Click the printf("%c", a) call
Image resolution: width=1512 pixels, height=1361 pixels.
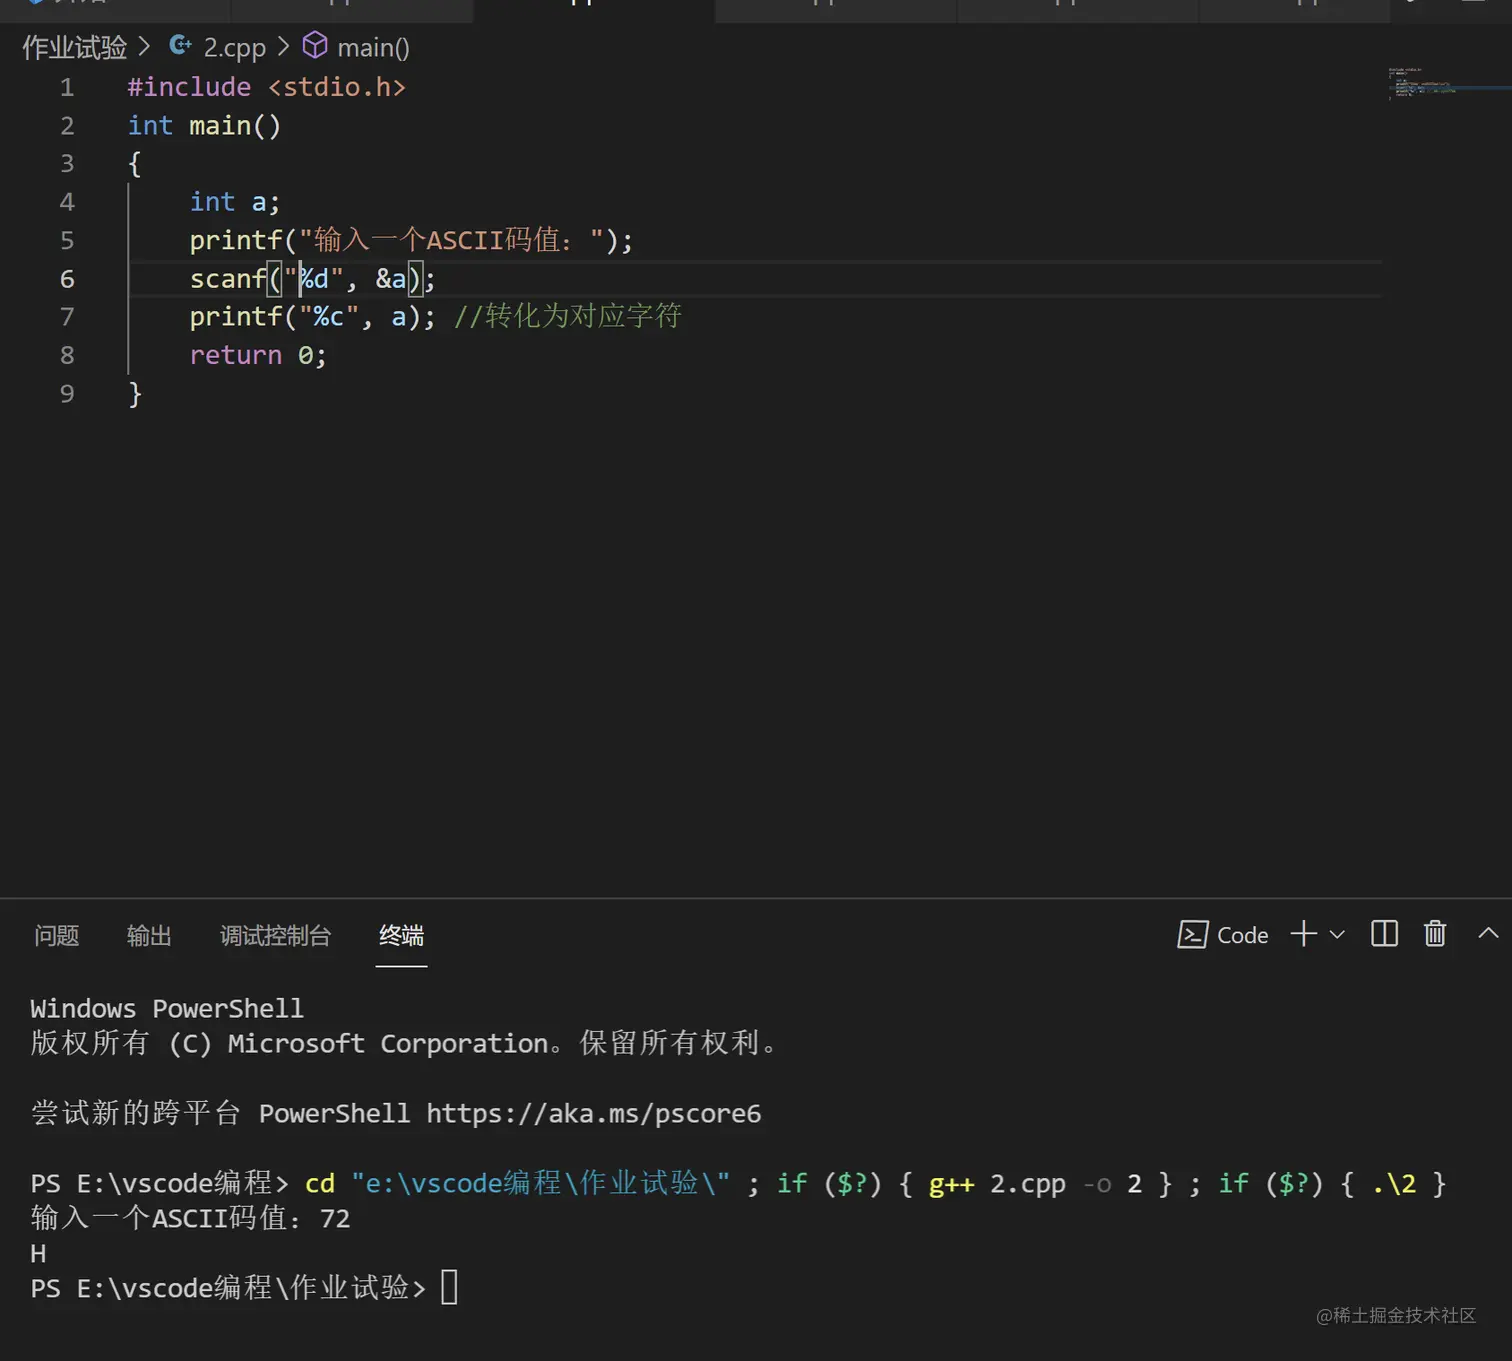[x=312, y=317]
